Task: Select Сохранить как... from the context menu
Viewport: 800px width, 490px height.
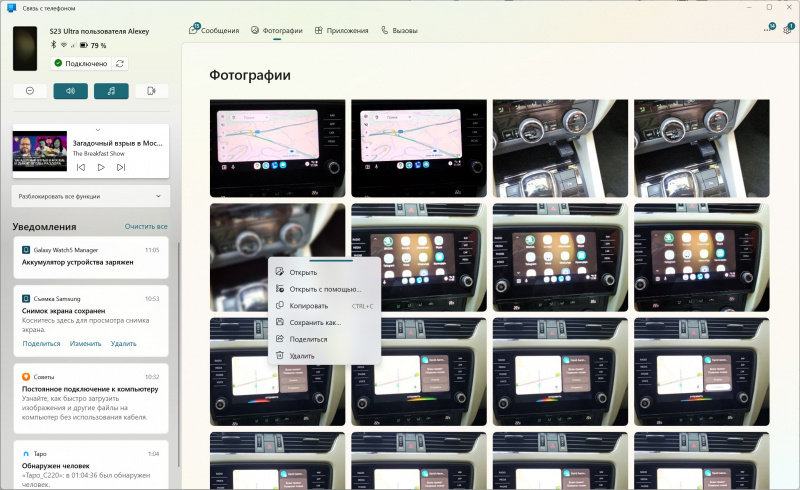Action: coord(315,322)
